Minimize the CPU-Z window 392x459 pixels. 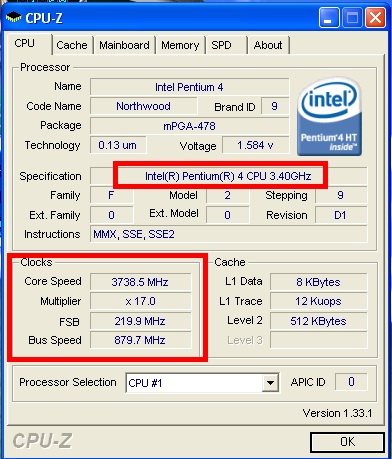pos(328,18)
